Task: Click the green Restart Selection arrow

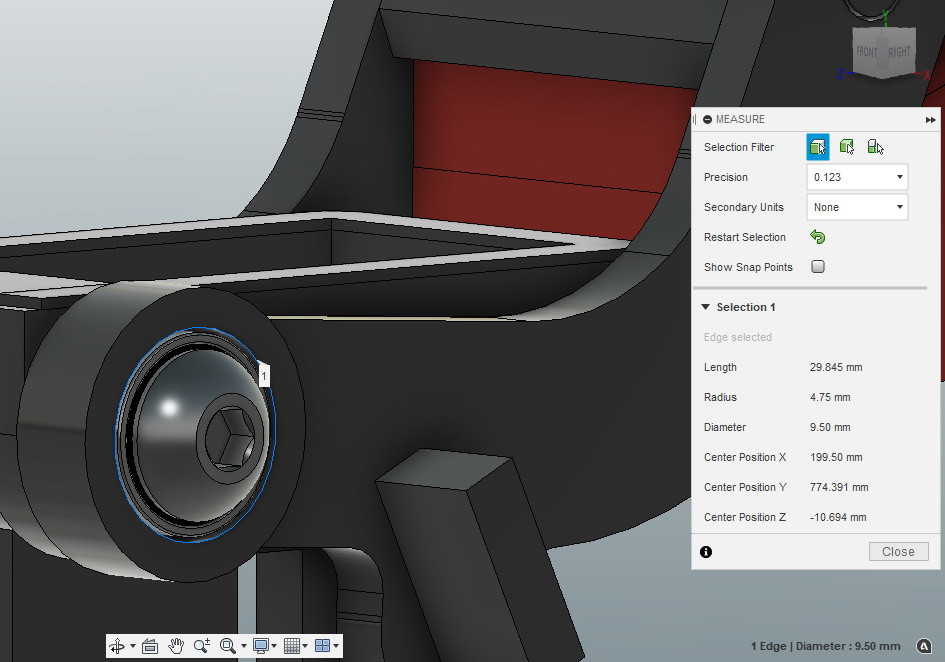Action: pyautogui.click(x=817, y=237)
